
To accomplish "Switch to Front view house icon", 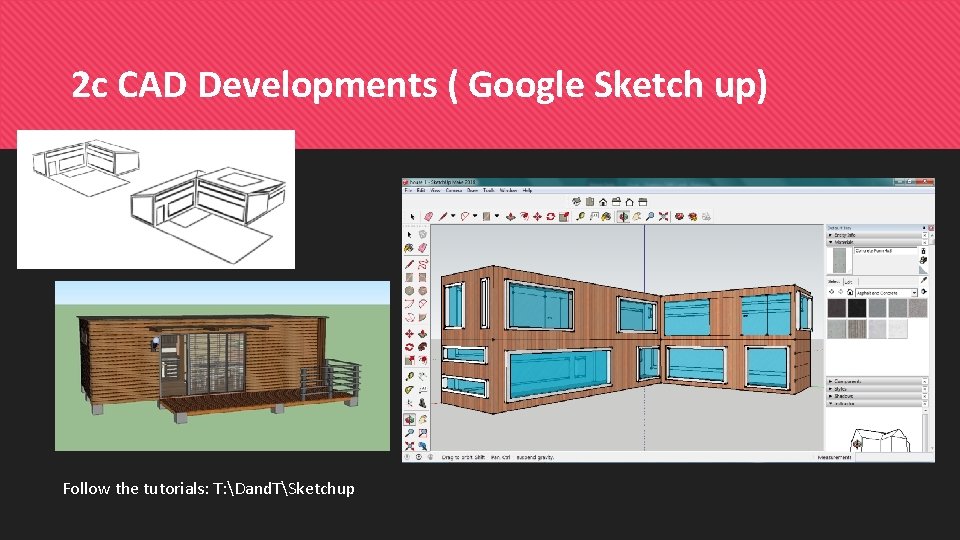I will click(603, 201).
